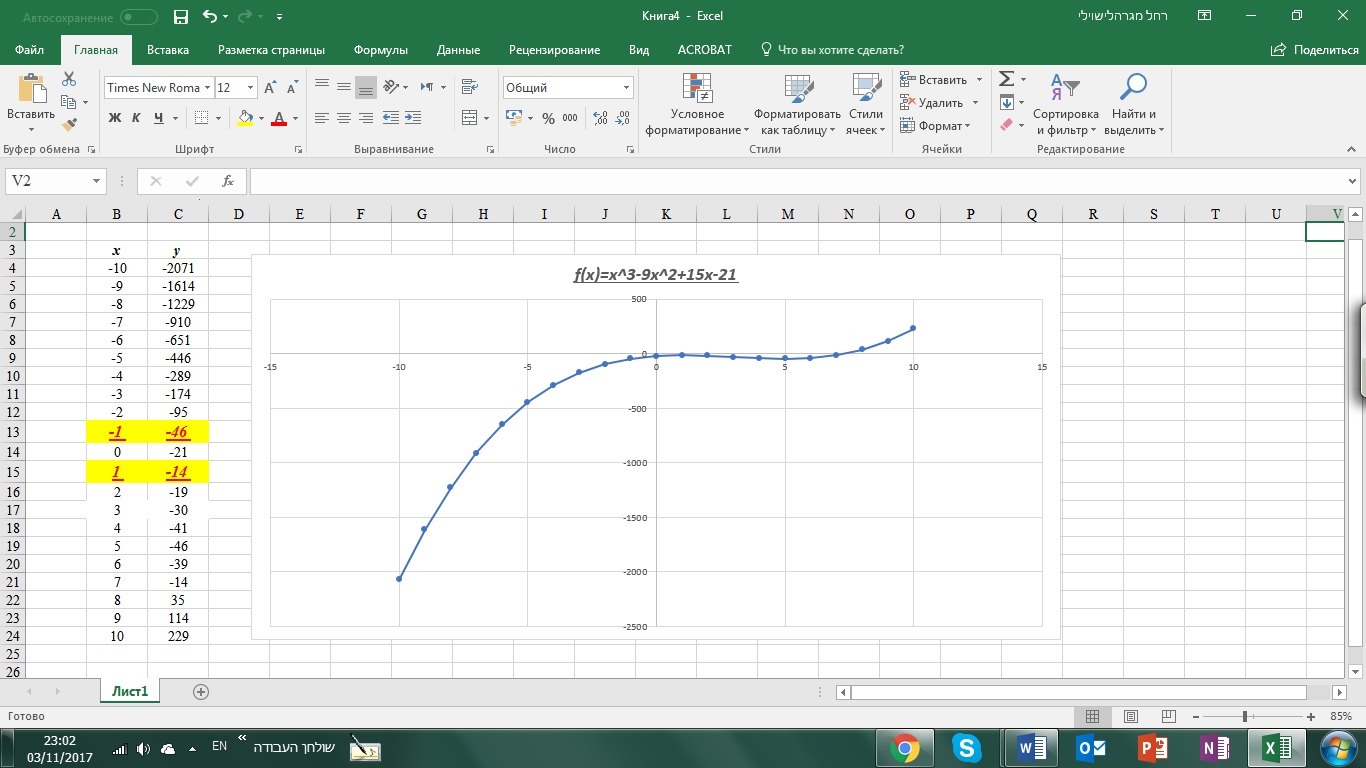Click the Borders icon in font group
1366x768 pixels.
coord(202,118)
